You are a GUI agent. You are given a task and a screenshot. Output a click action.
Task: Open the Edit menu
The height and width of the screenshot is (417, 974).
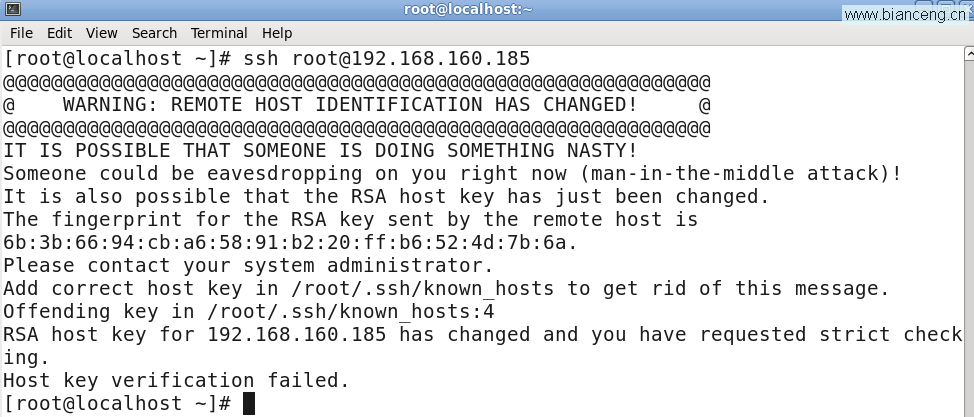60,33
